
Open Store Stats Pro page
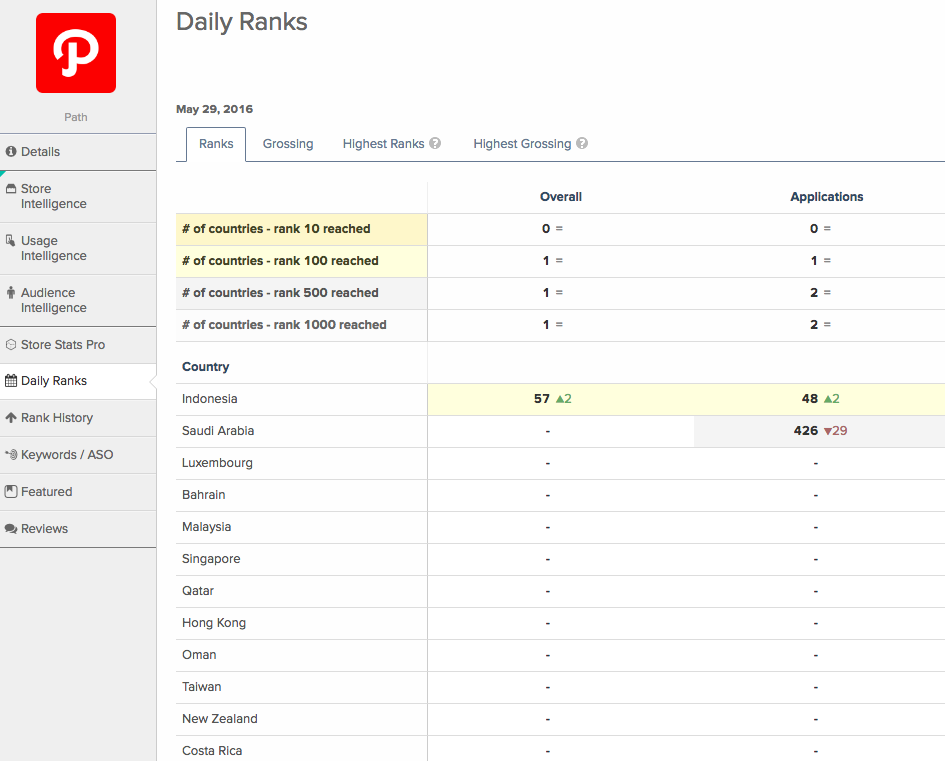78,345
